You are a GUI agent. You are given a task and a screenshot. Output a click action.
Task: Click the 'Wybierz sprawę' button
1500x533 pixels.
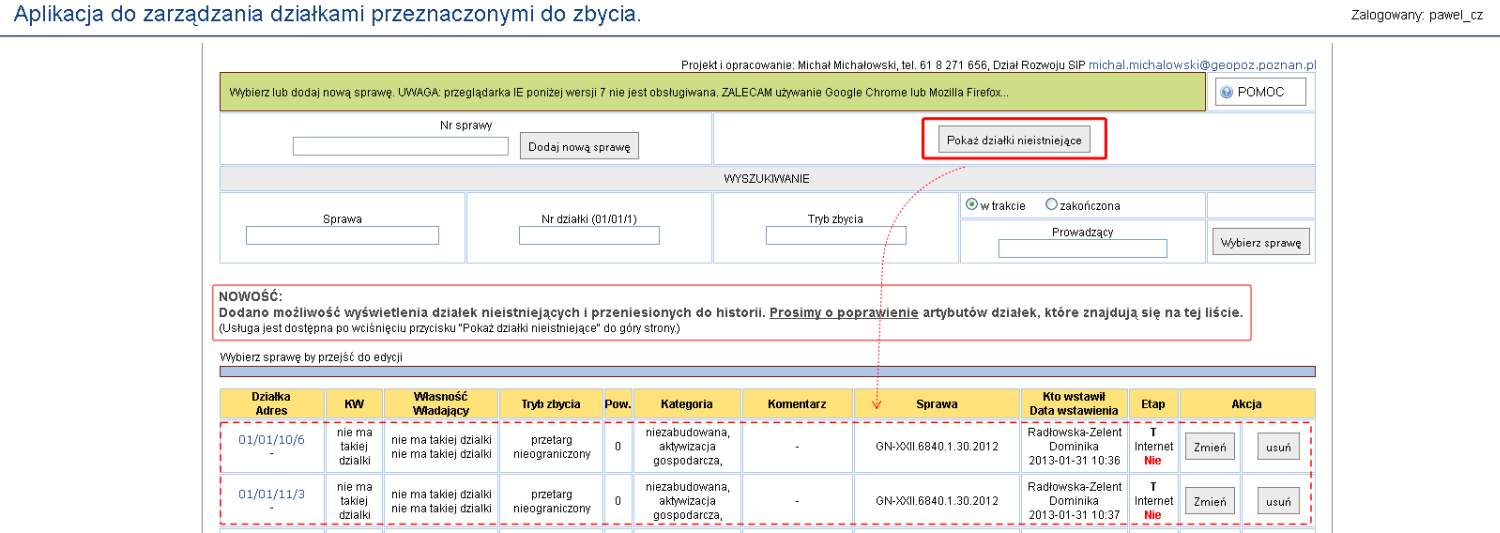1261,242
